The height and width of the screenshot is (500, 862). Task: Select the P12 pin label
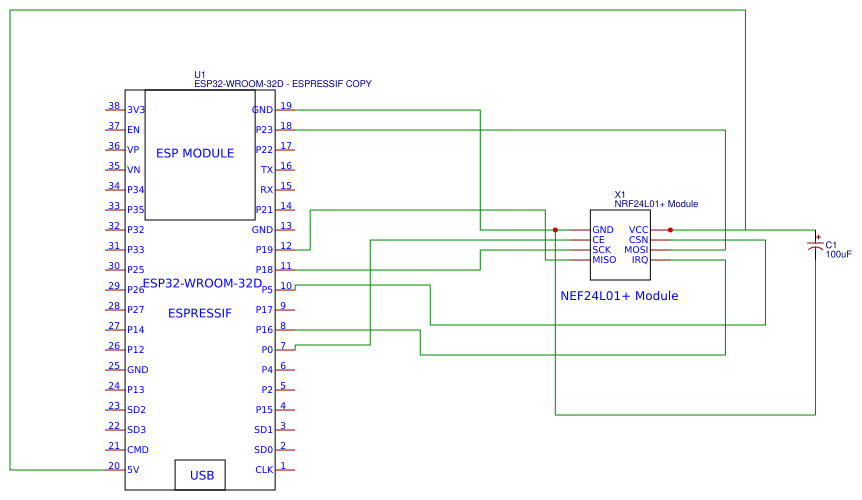pos(136,349)
